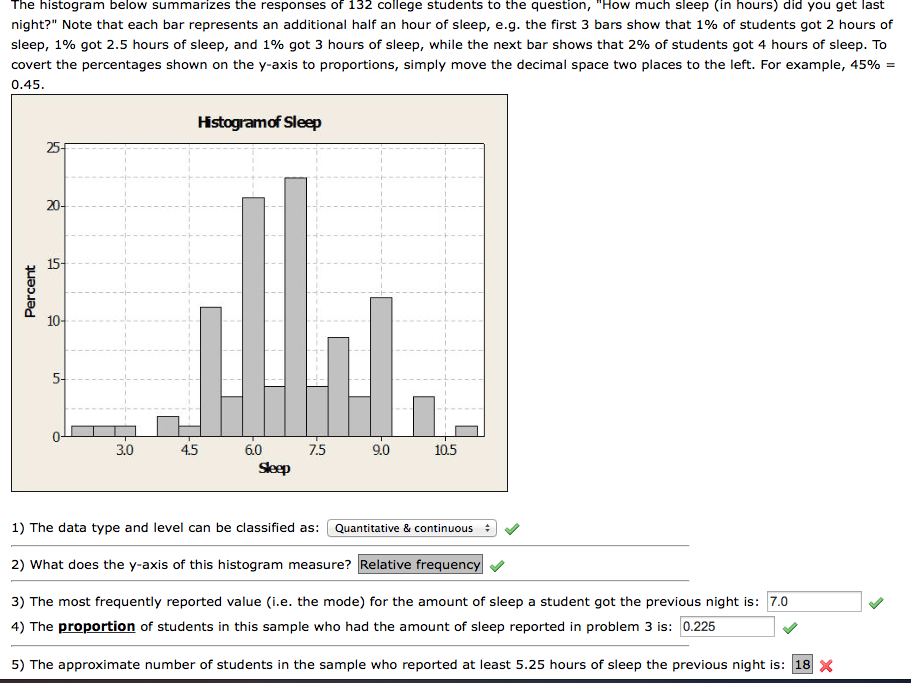Click the green checkmark after Relative frequency
This screenshot has height=683, width=911.
pyautogui.click(x=495, y=564)
